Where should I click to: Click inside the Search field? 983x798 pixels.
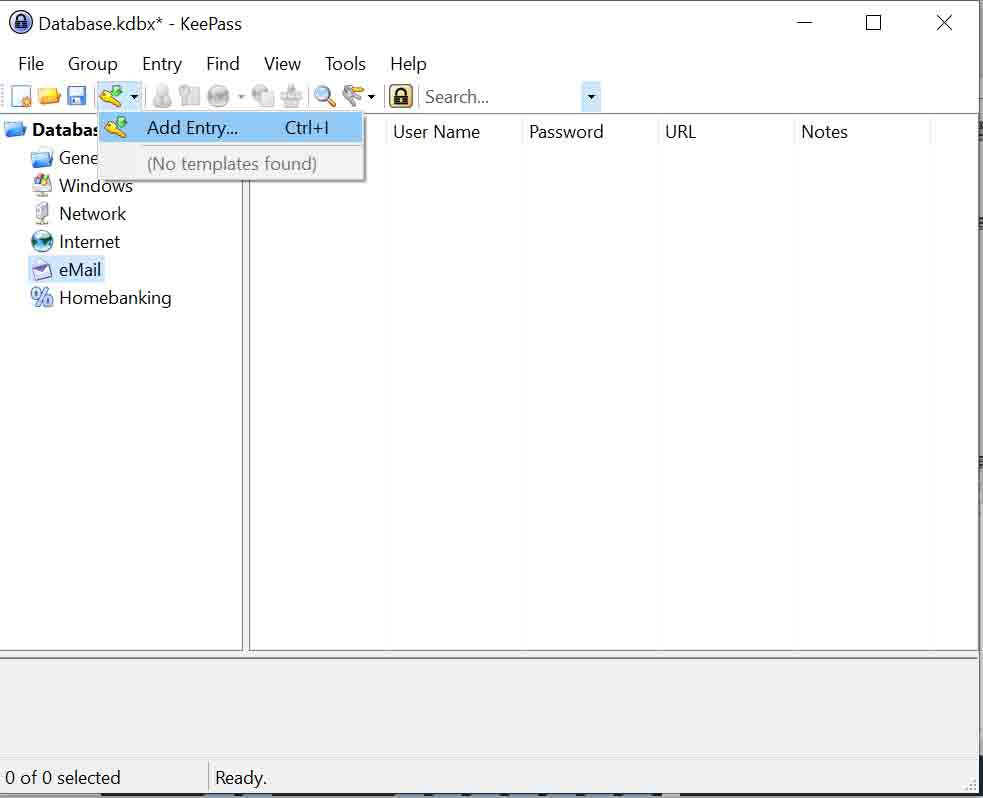point(501,97)
